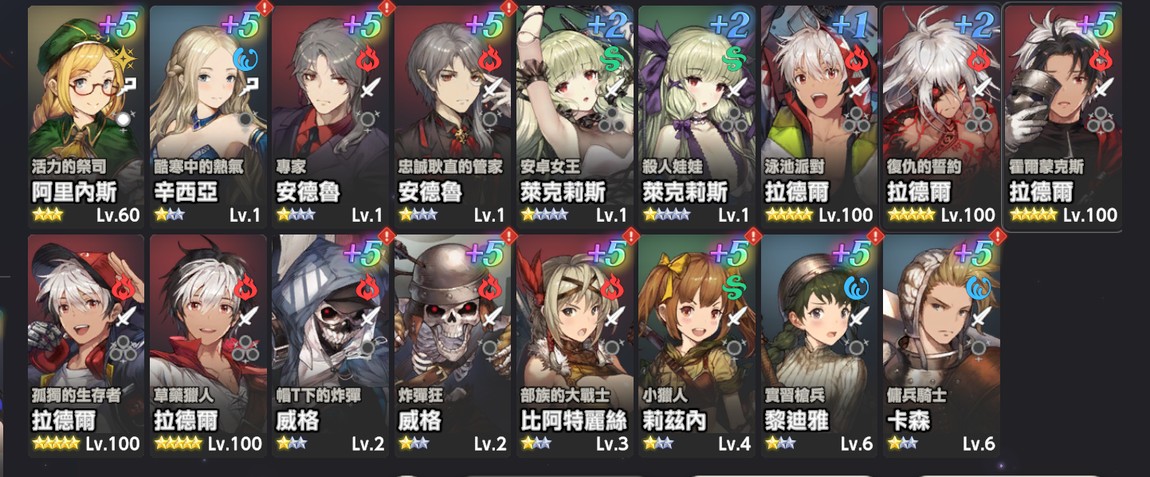
Task: Click the +5 badge on 傭兵騎士 卡森 card
Action: click(973, 254)
